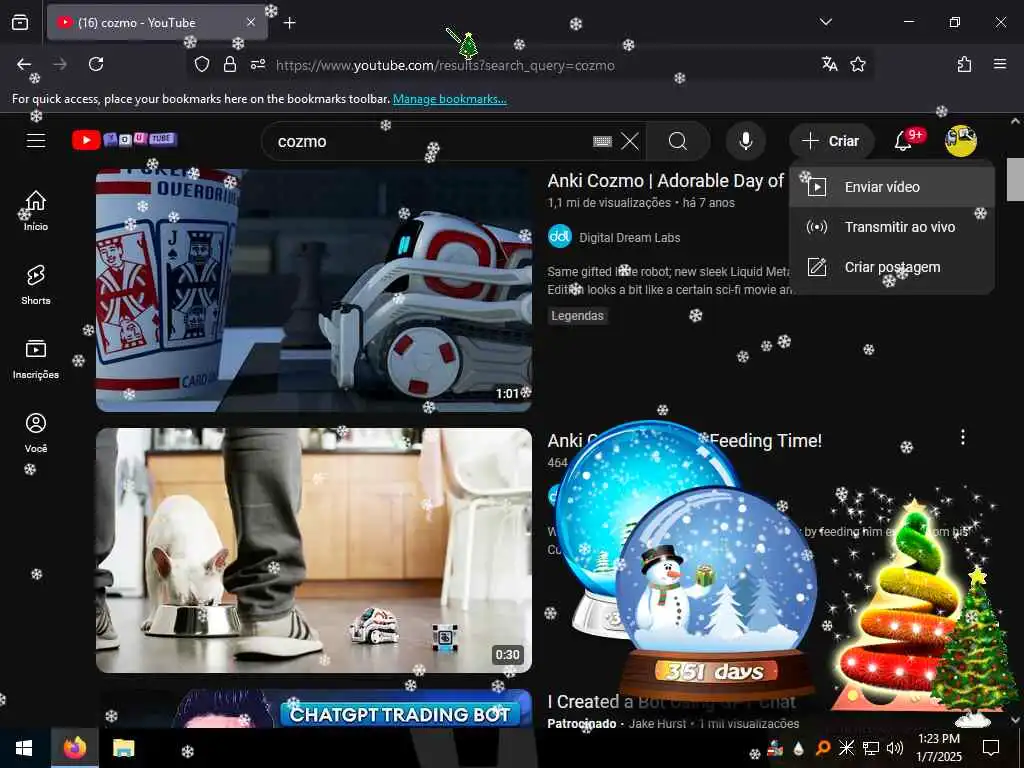1024x768 pixels.
Task: Click the taskbar clock 1:23 PM
Action: (x=938, y=748)
